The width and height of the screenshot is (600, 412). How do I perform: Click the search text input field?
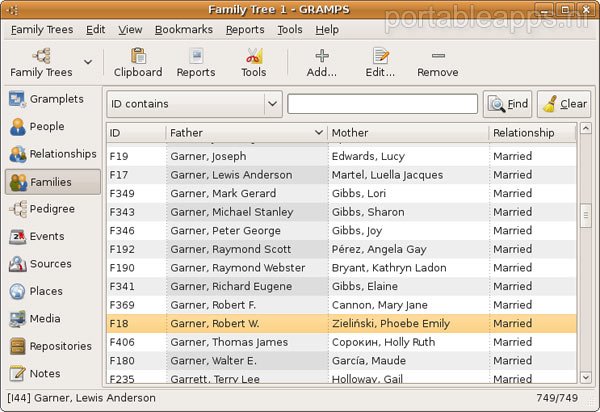coord(382,104)
